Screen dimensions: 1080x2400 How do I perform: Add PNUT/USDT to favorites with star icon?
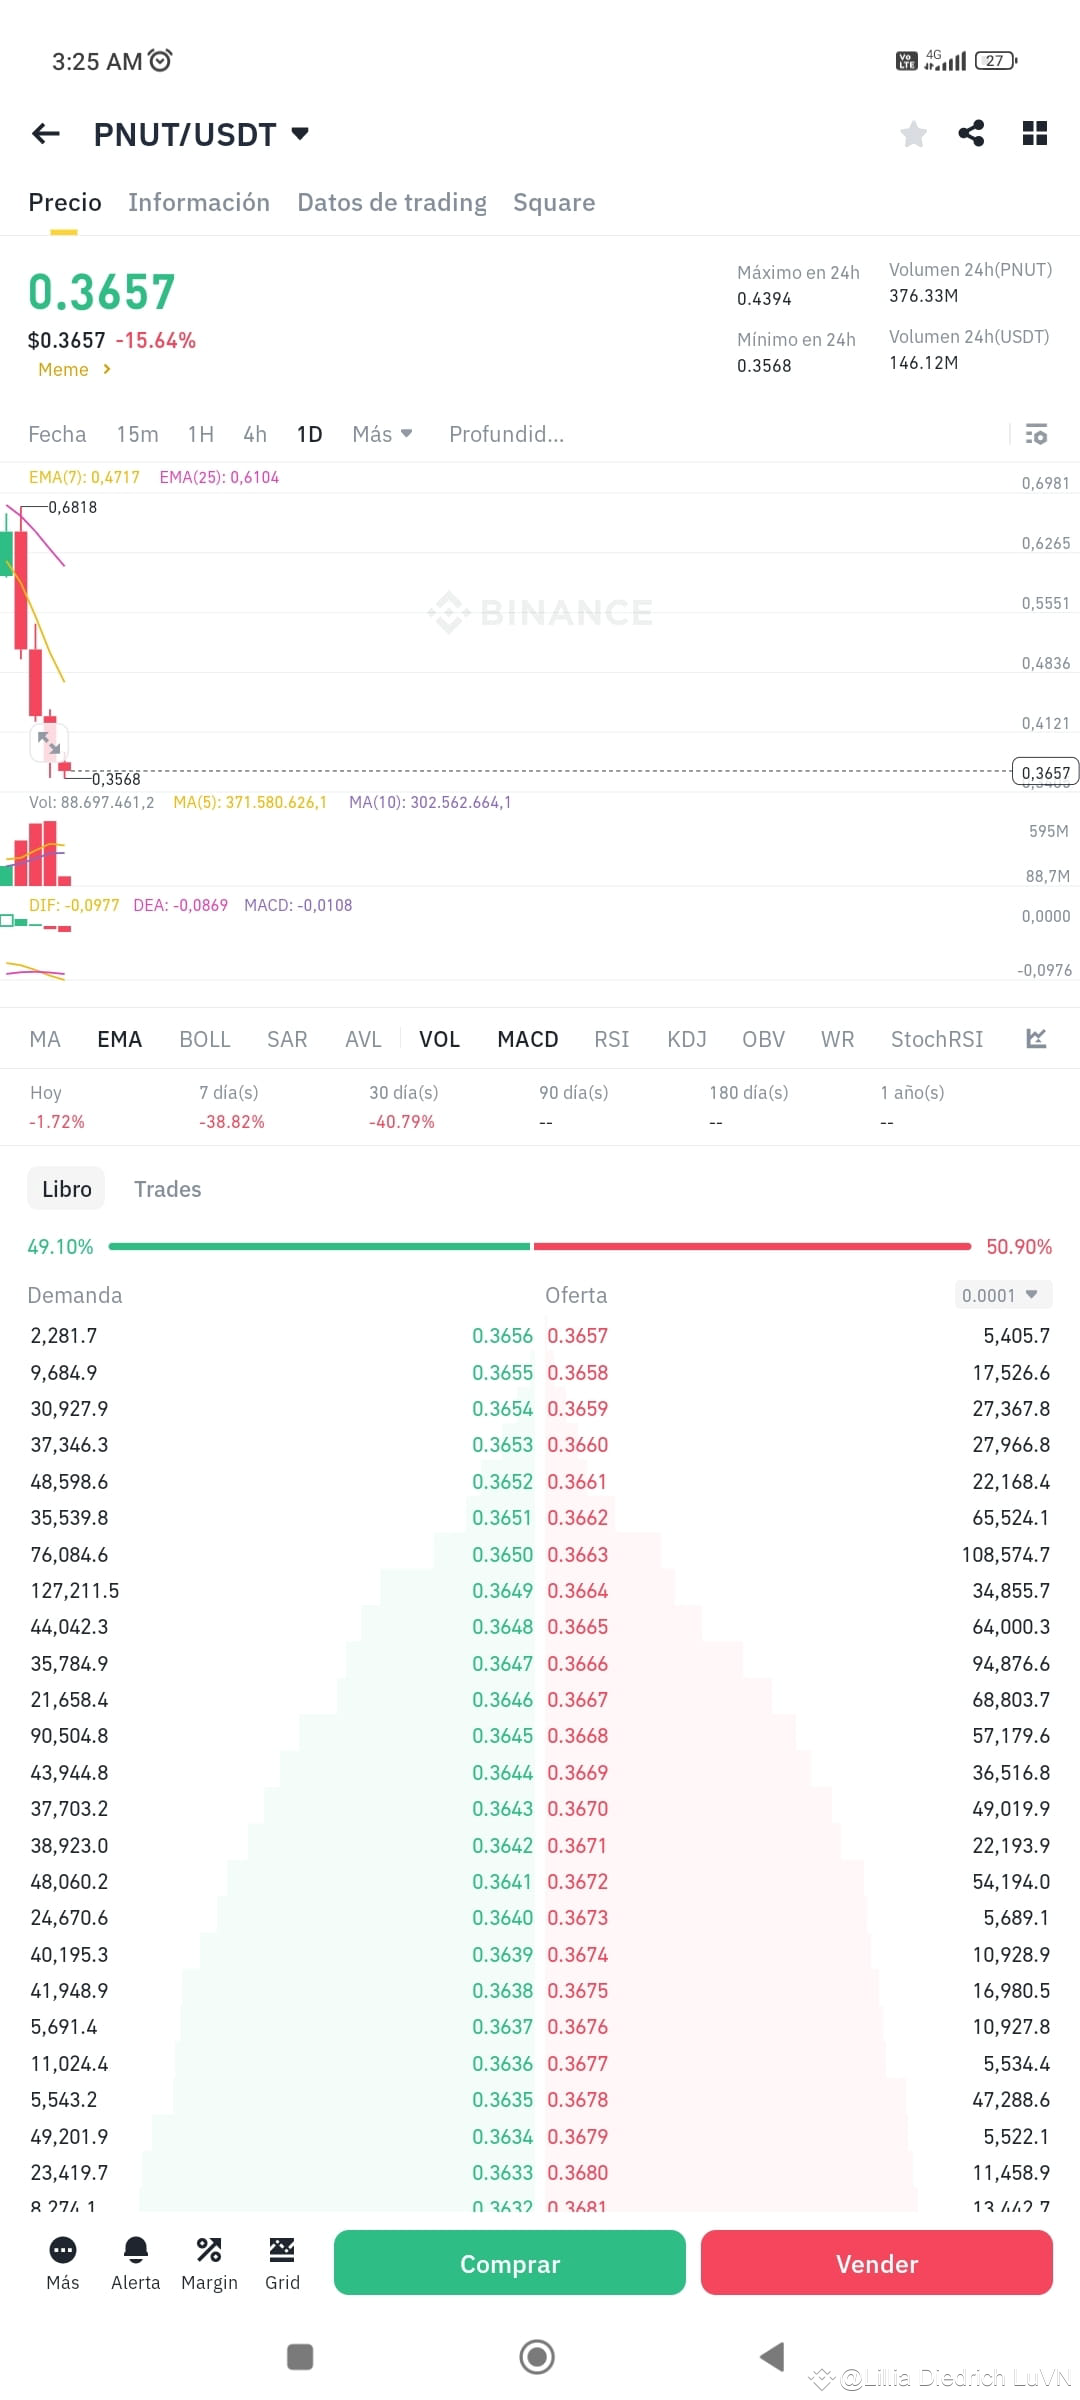(x=913, y=133)
